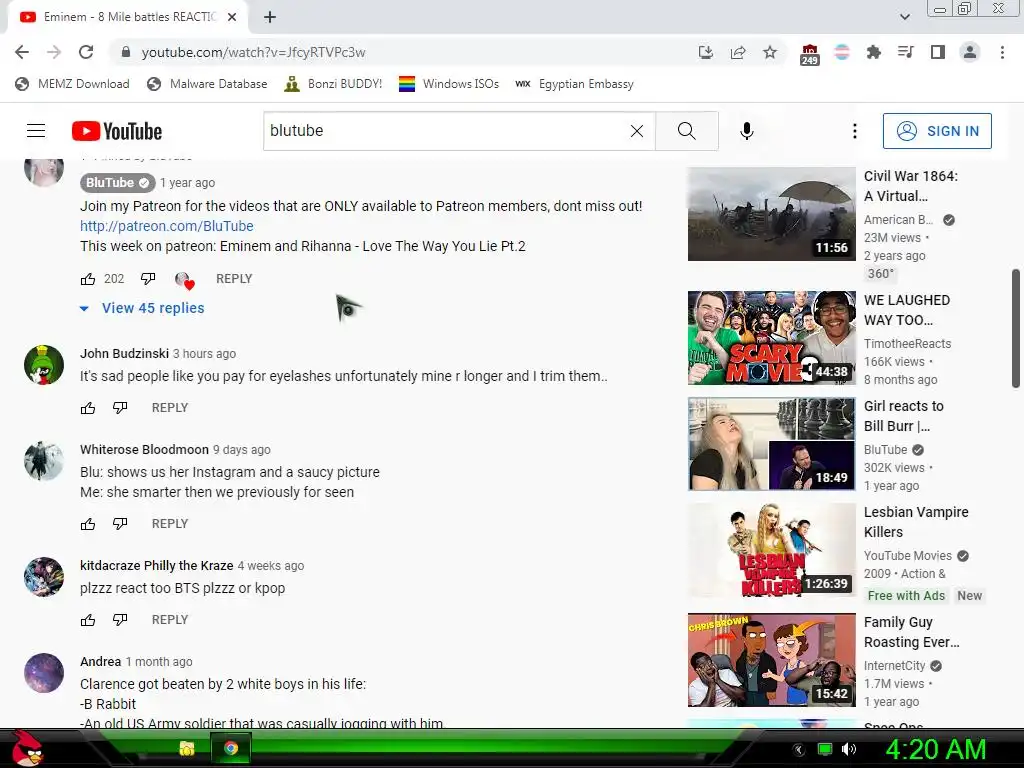
Task: Open the Scary Movie reaction thumbnail
Action: click(771, 338)
